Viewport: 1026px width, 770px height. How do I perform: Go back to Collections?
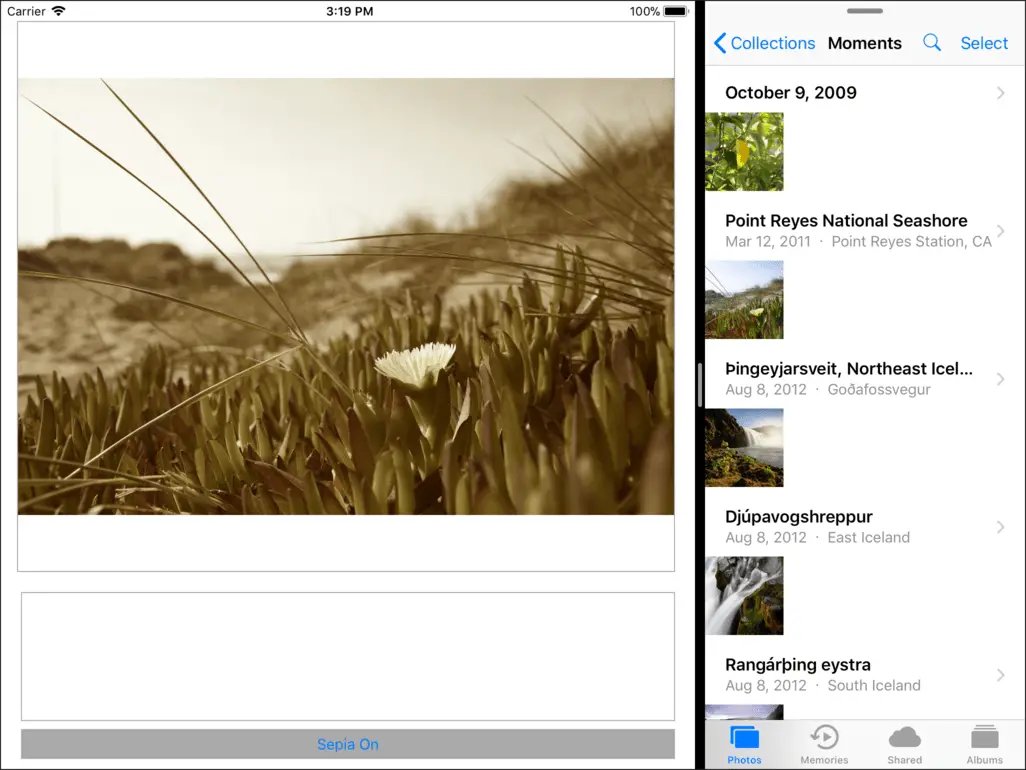pos(764,43)
